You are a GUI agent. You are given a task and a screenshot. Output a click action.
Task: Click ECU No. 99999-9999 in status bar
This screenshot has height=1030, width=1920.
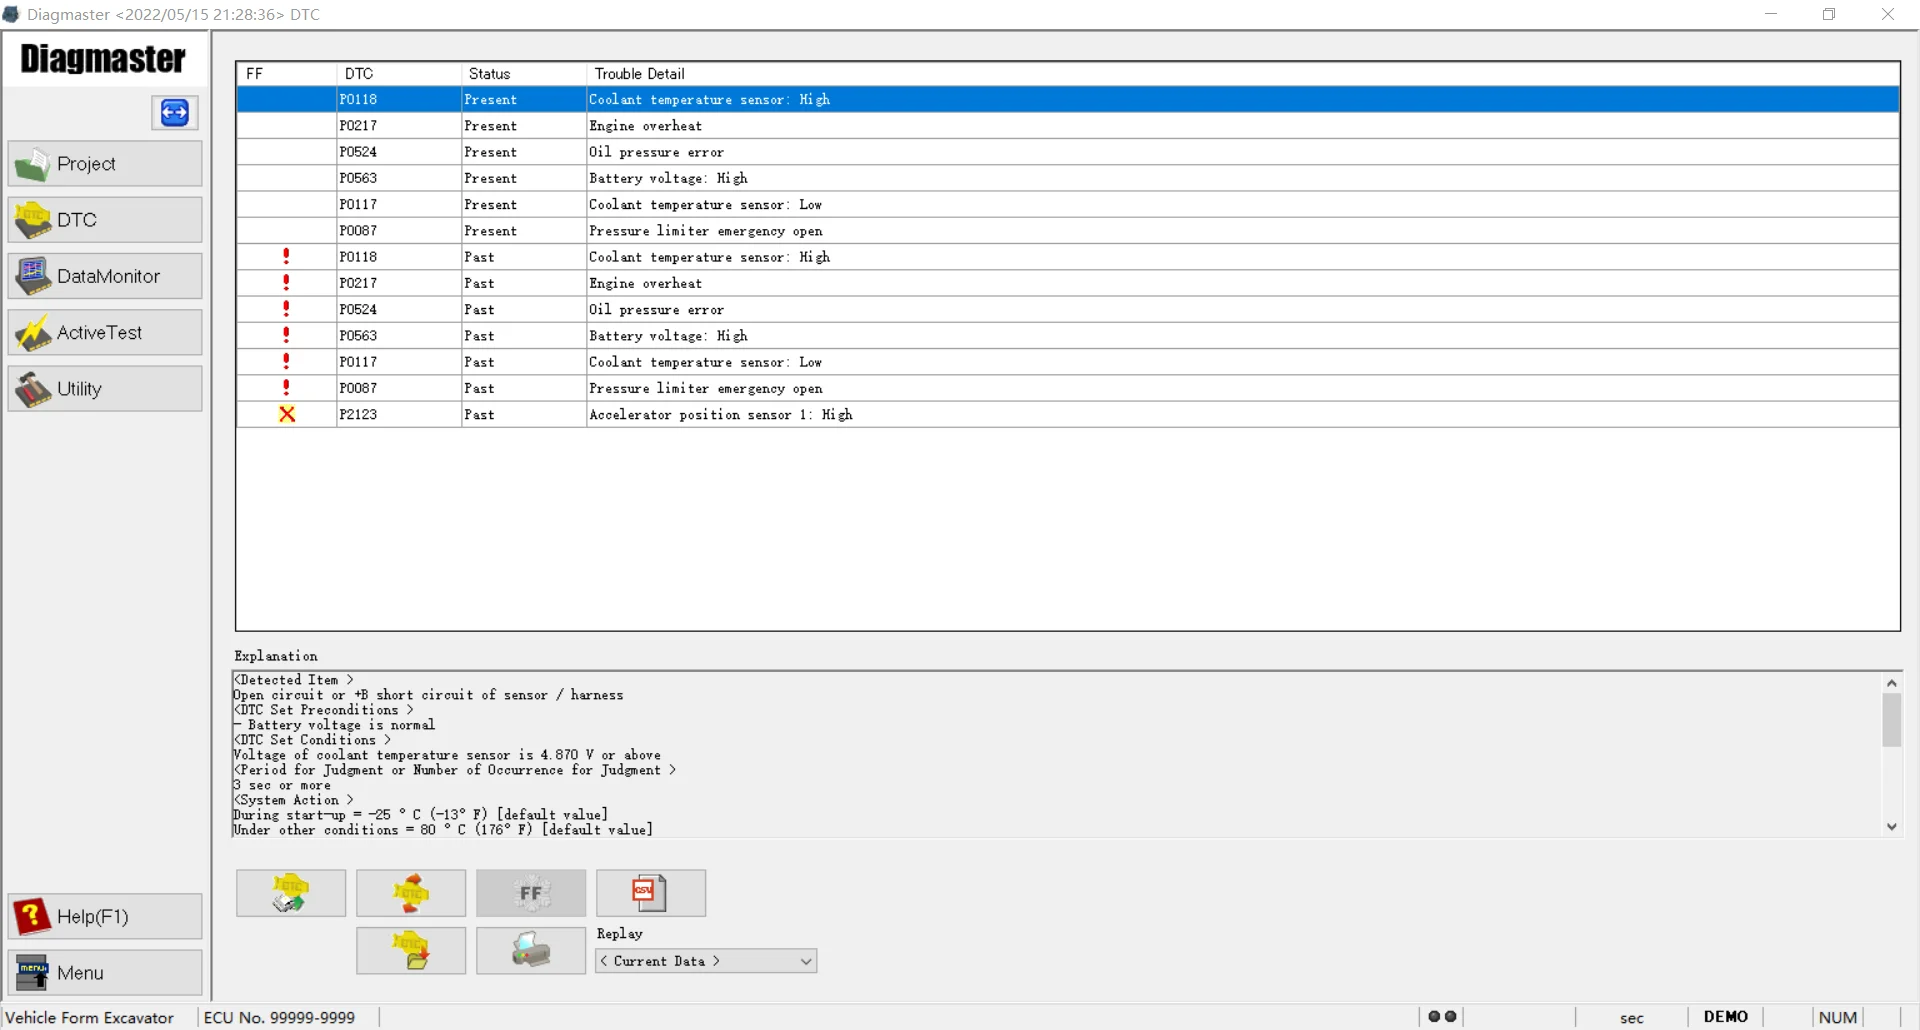279,1017
